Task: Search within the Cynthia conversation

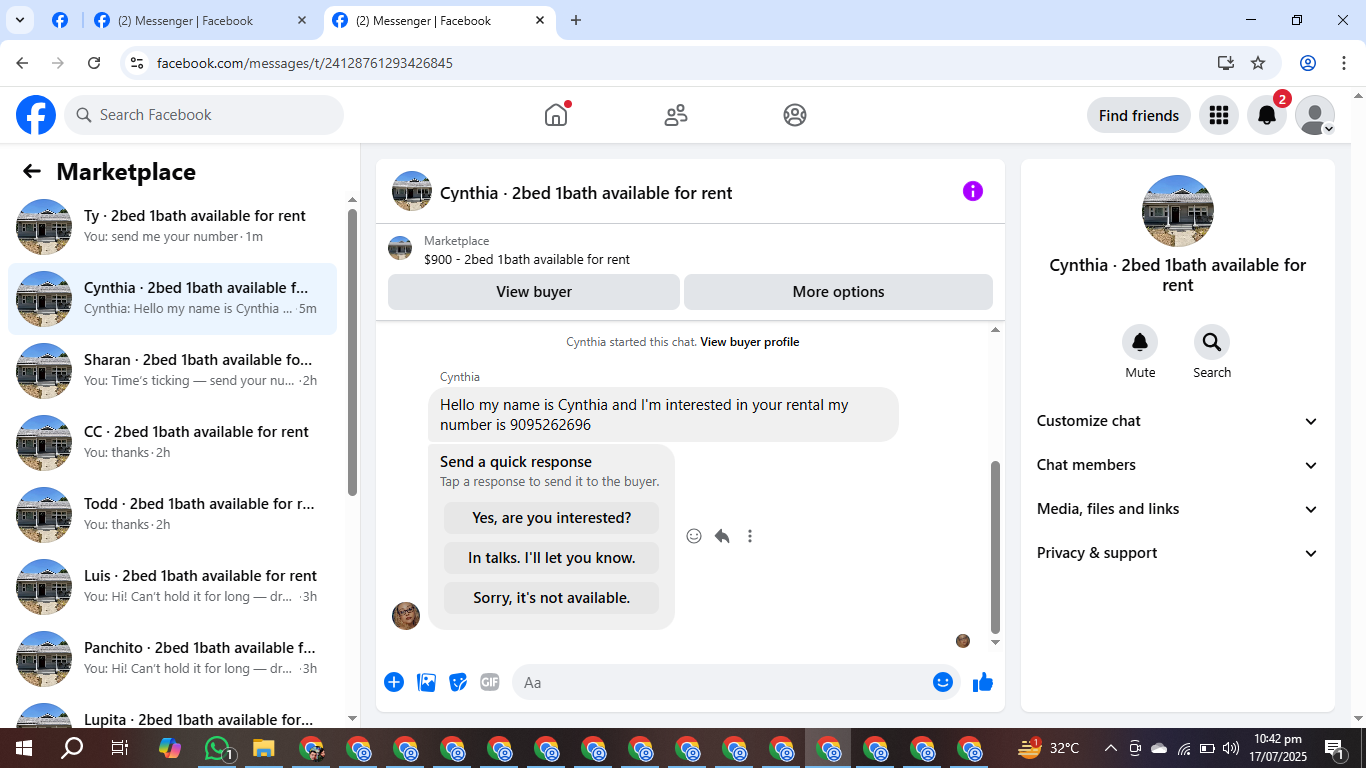Action: click(x=1212, y=343)
